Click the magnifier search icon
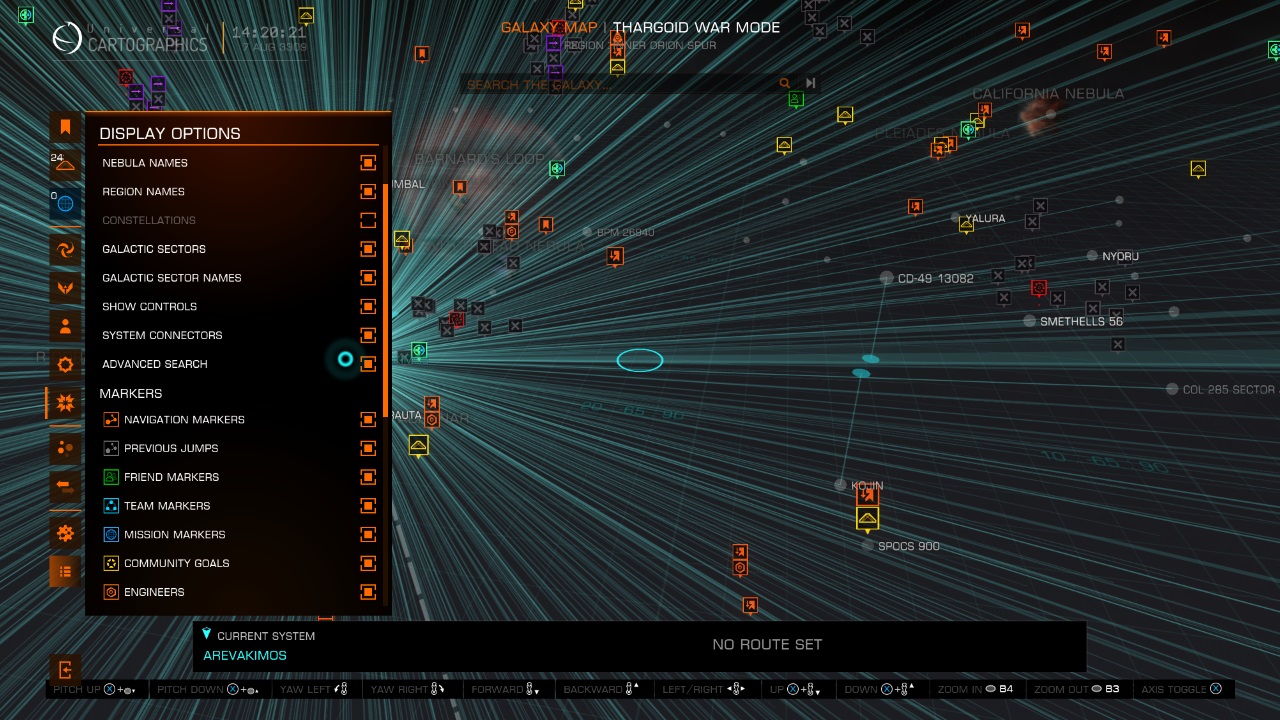This screenshot has height=720, width=1280. [785, 84]
